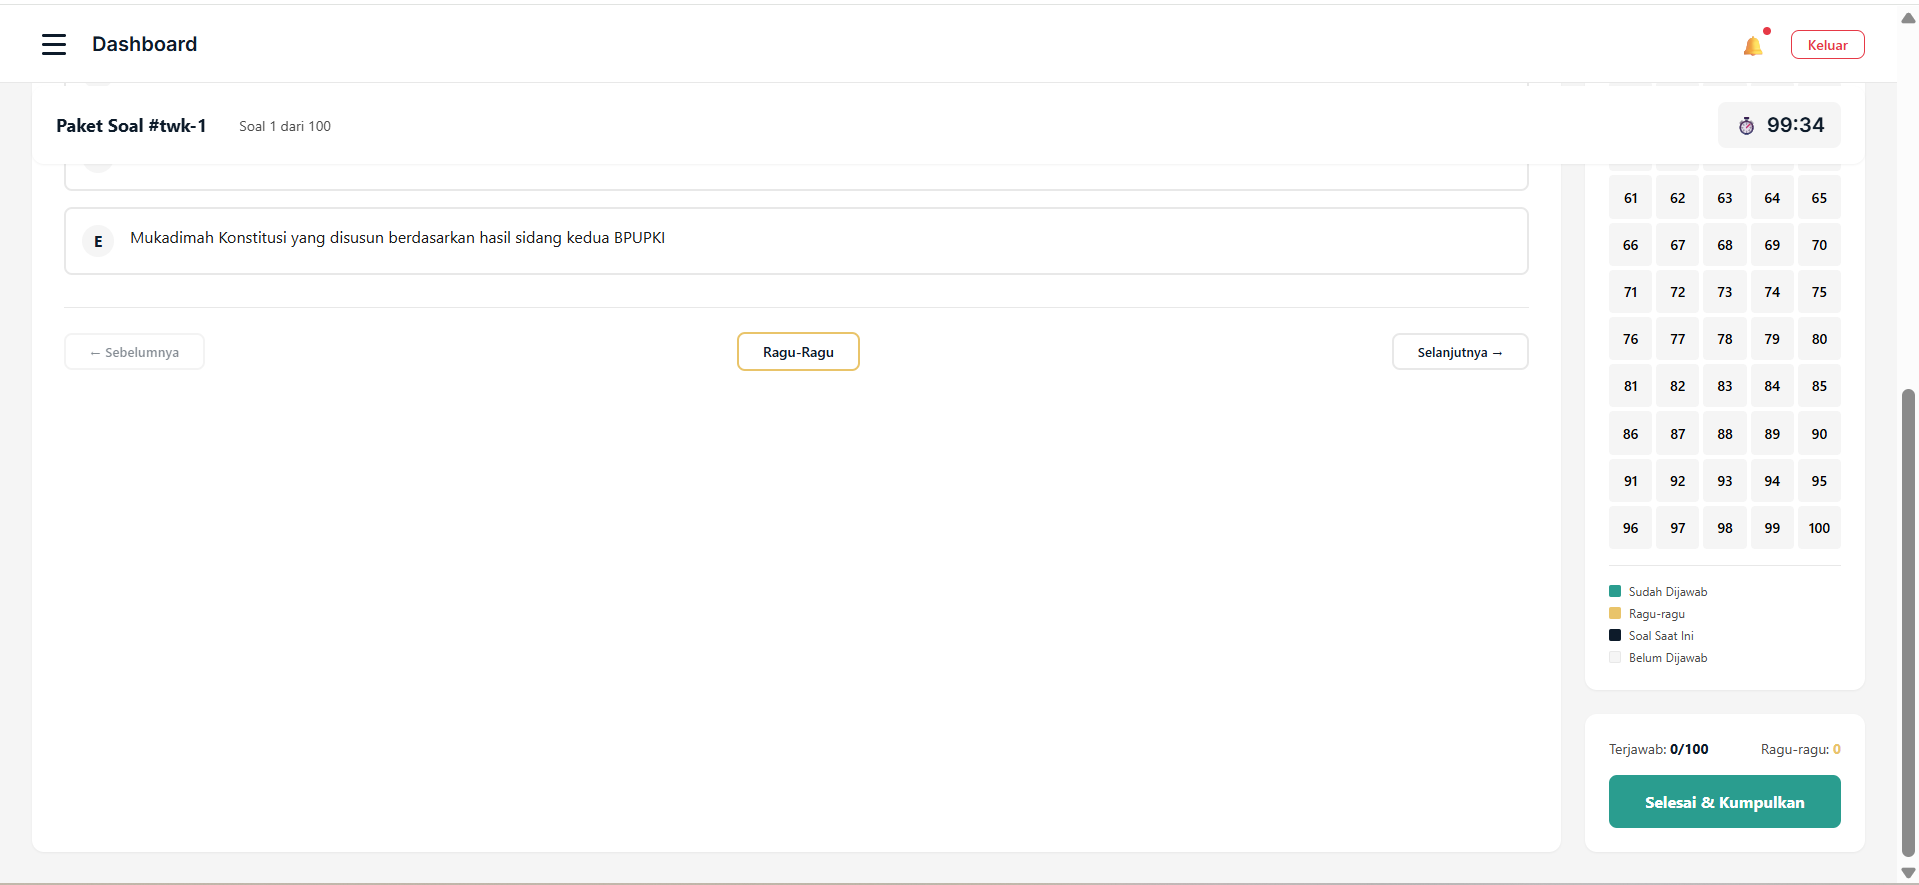Submit exam with Selesai & Kumpulkan
Viewport: 1919px width, 885px height.
pyautogui.click(x=1724, y=802)
